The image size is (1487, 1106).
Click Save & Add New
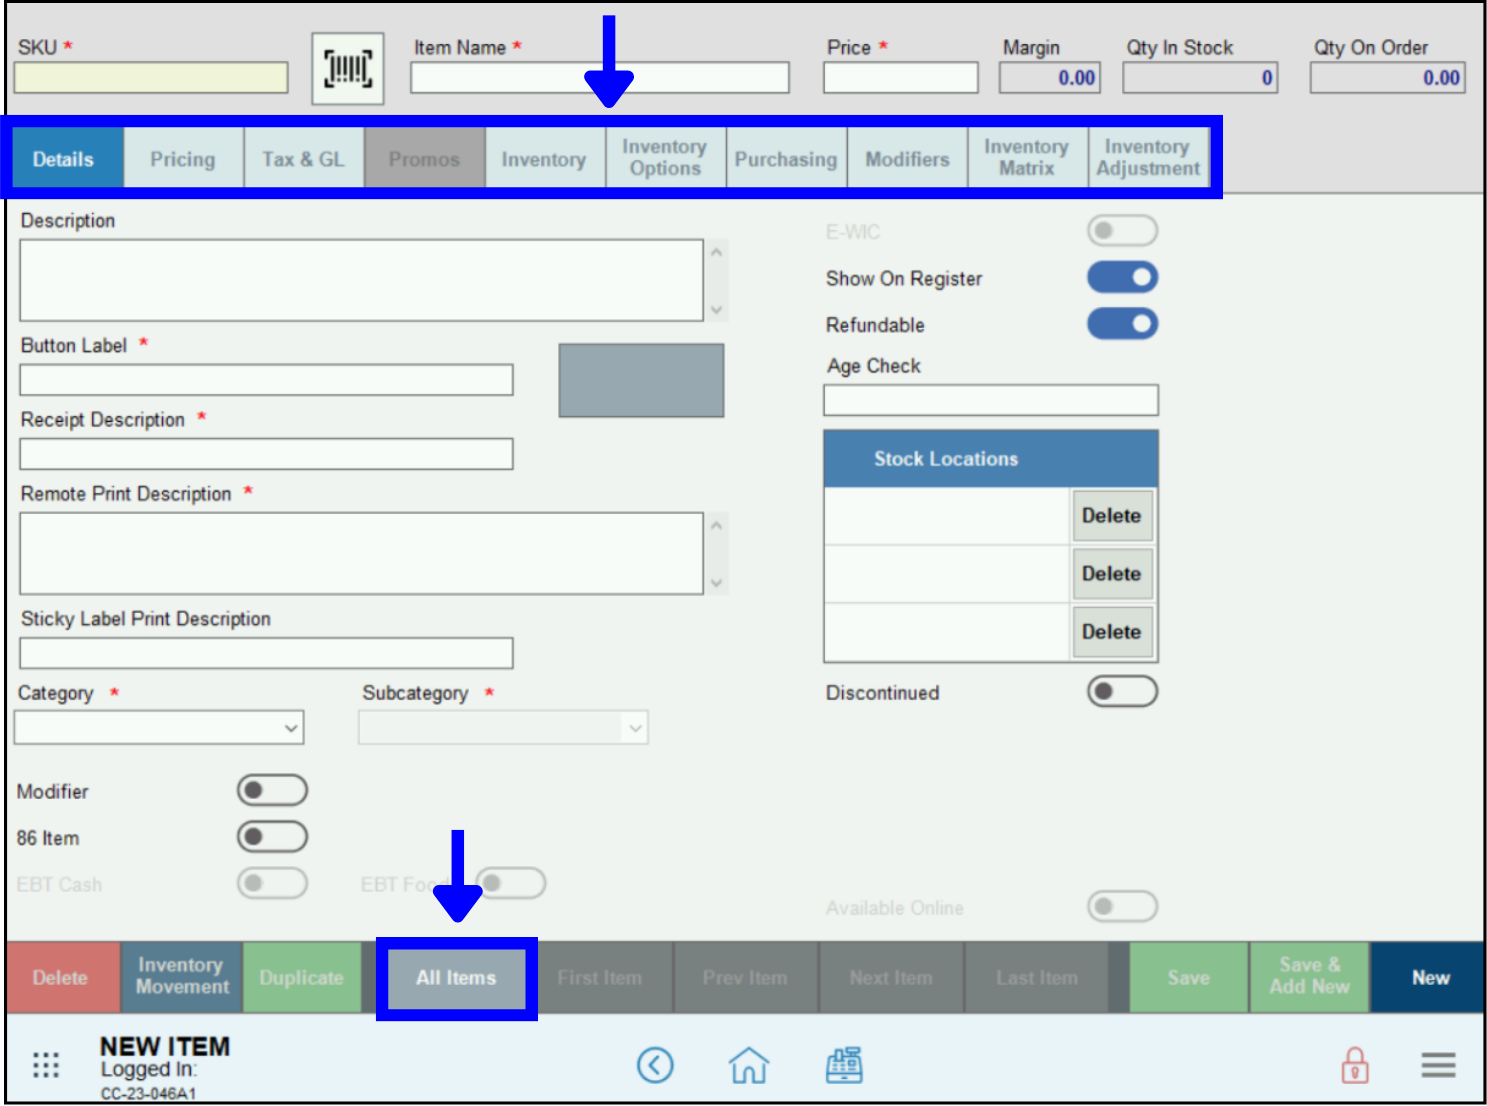(1309, 977)
